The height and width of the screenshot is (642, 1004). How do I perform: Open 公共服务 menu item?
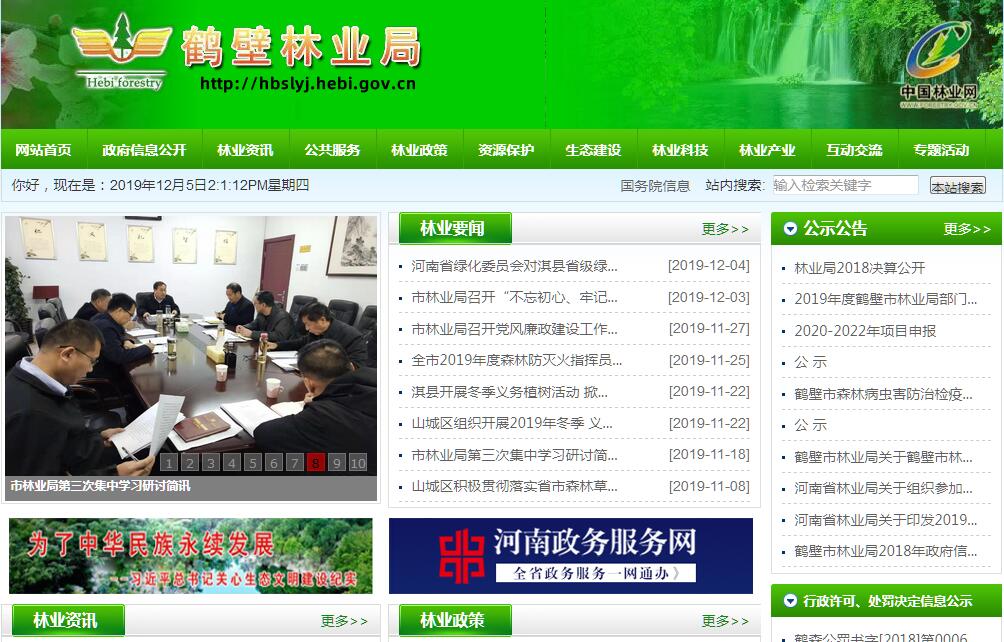332,150
